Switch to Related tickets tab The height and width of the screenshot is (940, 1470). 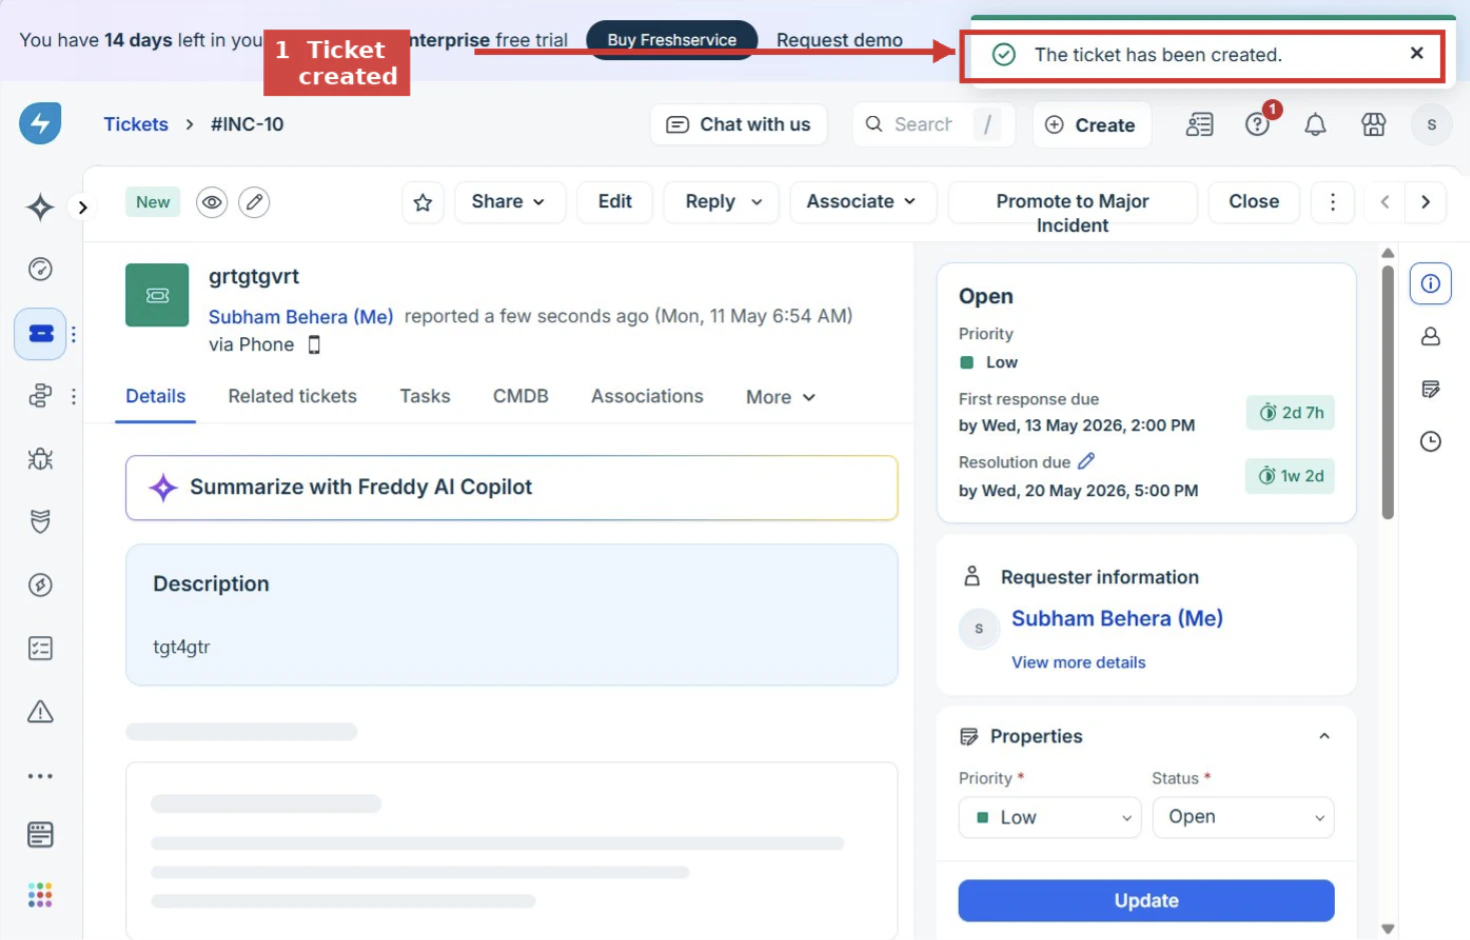coord(292,396)
